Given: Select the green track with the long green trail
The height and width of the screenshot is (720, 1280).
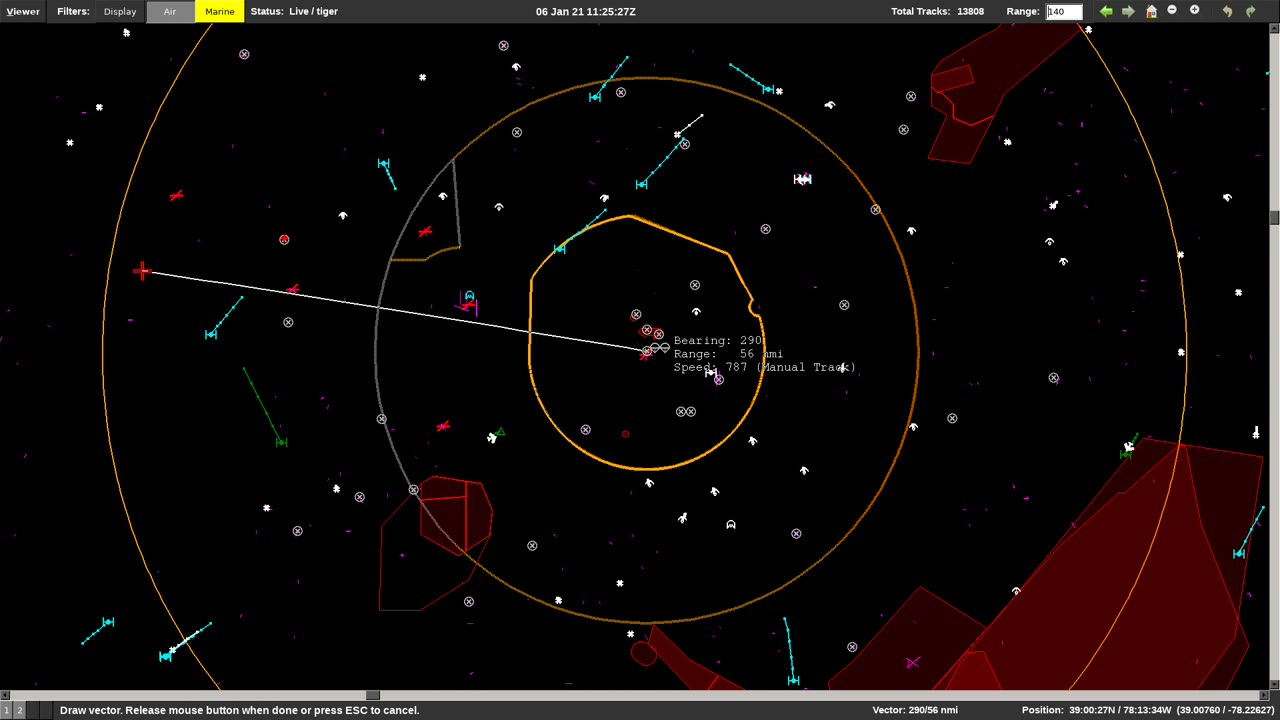Looking at the screenshot, I should tap(281, 442).
